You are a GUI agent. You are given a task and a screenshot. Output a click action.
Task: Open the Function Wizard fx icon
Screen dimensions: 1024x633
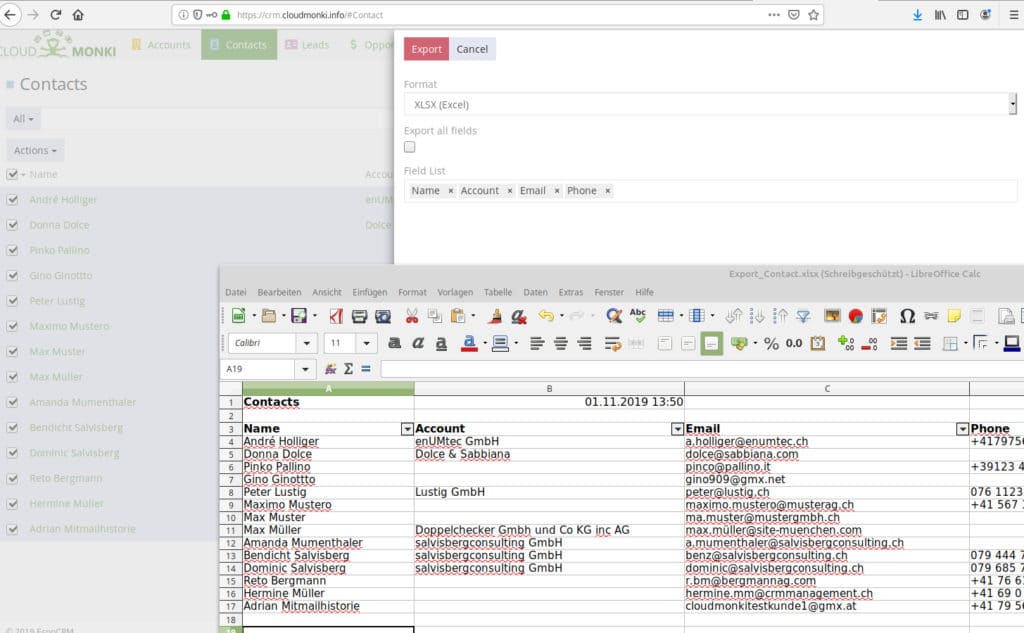(x=330, y=369)
